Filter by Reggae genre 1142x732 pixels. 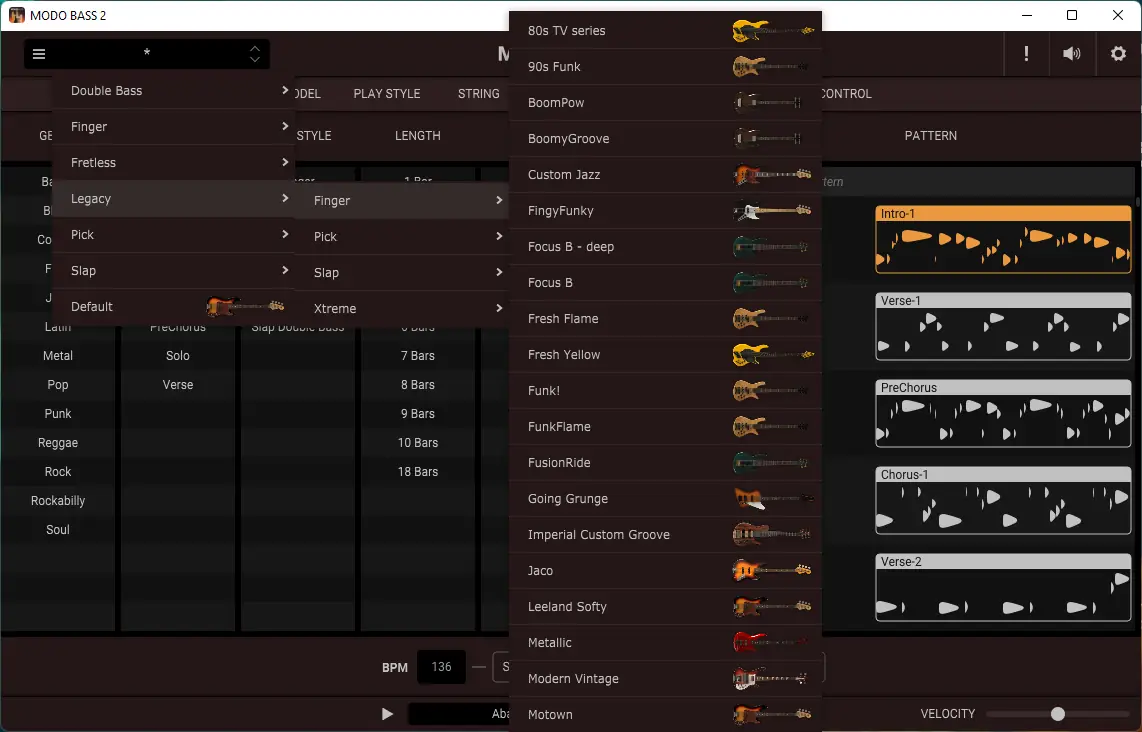tap(58, 443)
